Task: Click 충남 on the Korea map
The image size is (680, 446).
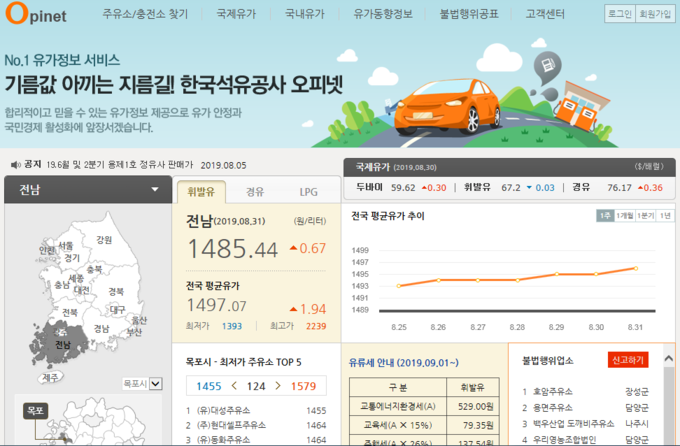Action: (62, 285)
